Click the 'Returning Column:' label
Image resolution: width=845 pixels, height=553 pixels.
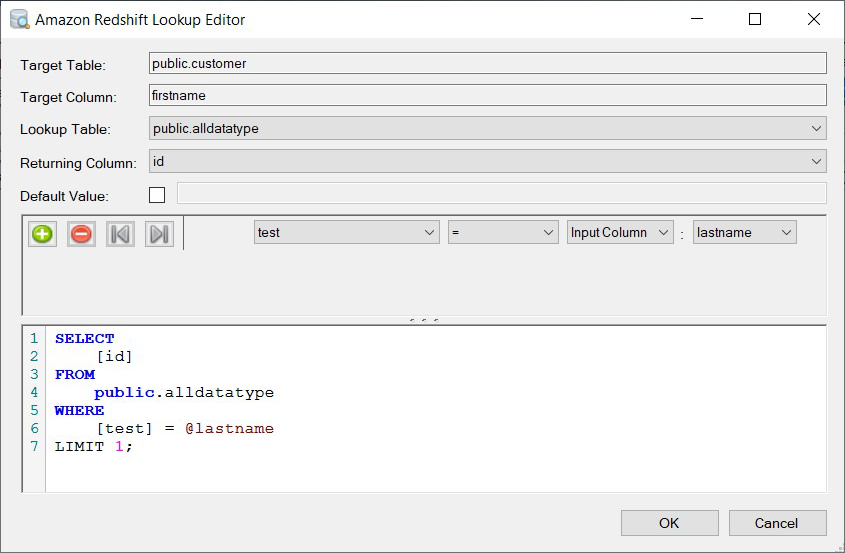[78, 163]
